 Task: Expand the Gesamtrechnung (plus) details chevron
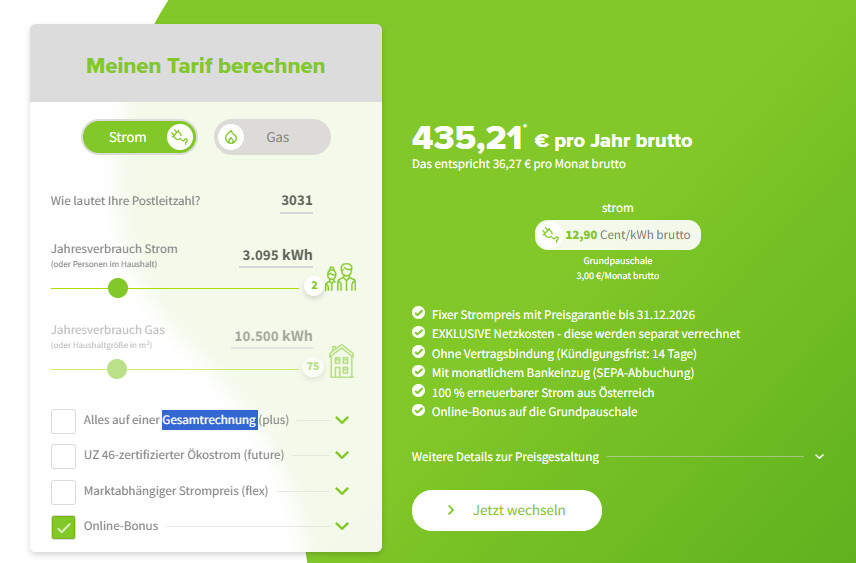click(x=342, y=420)
